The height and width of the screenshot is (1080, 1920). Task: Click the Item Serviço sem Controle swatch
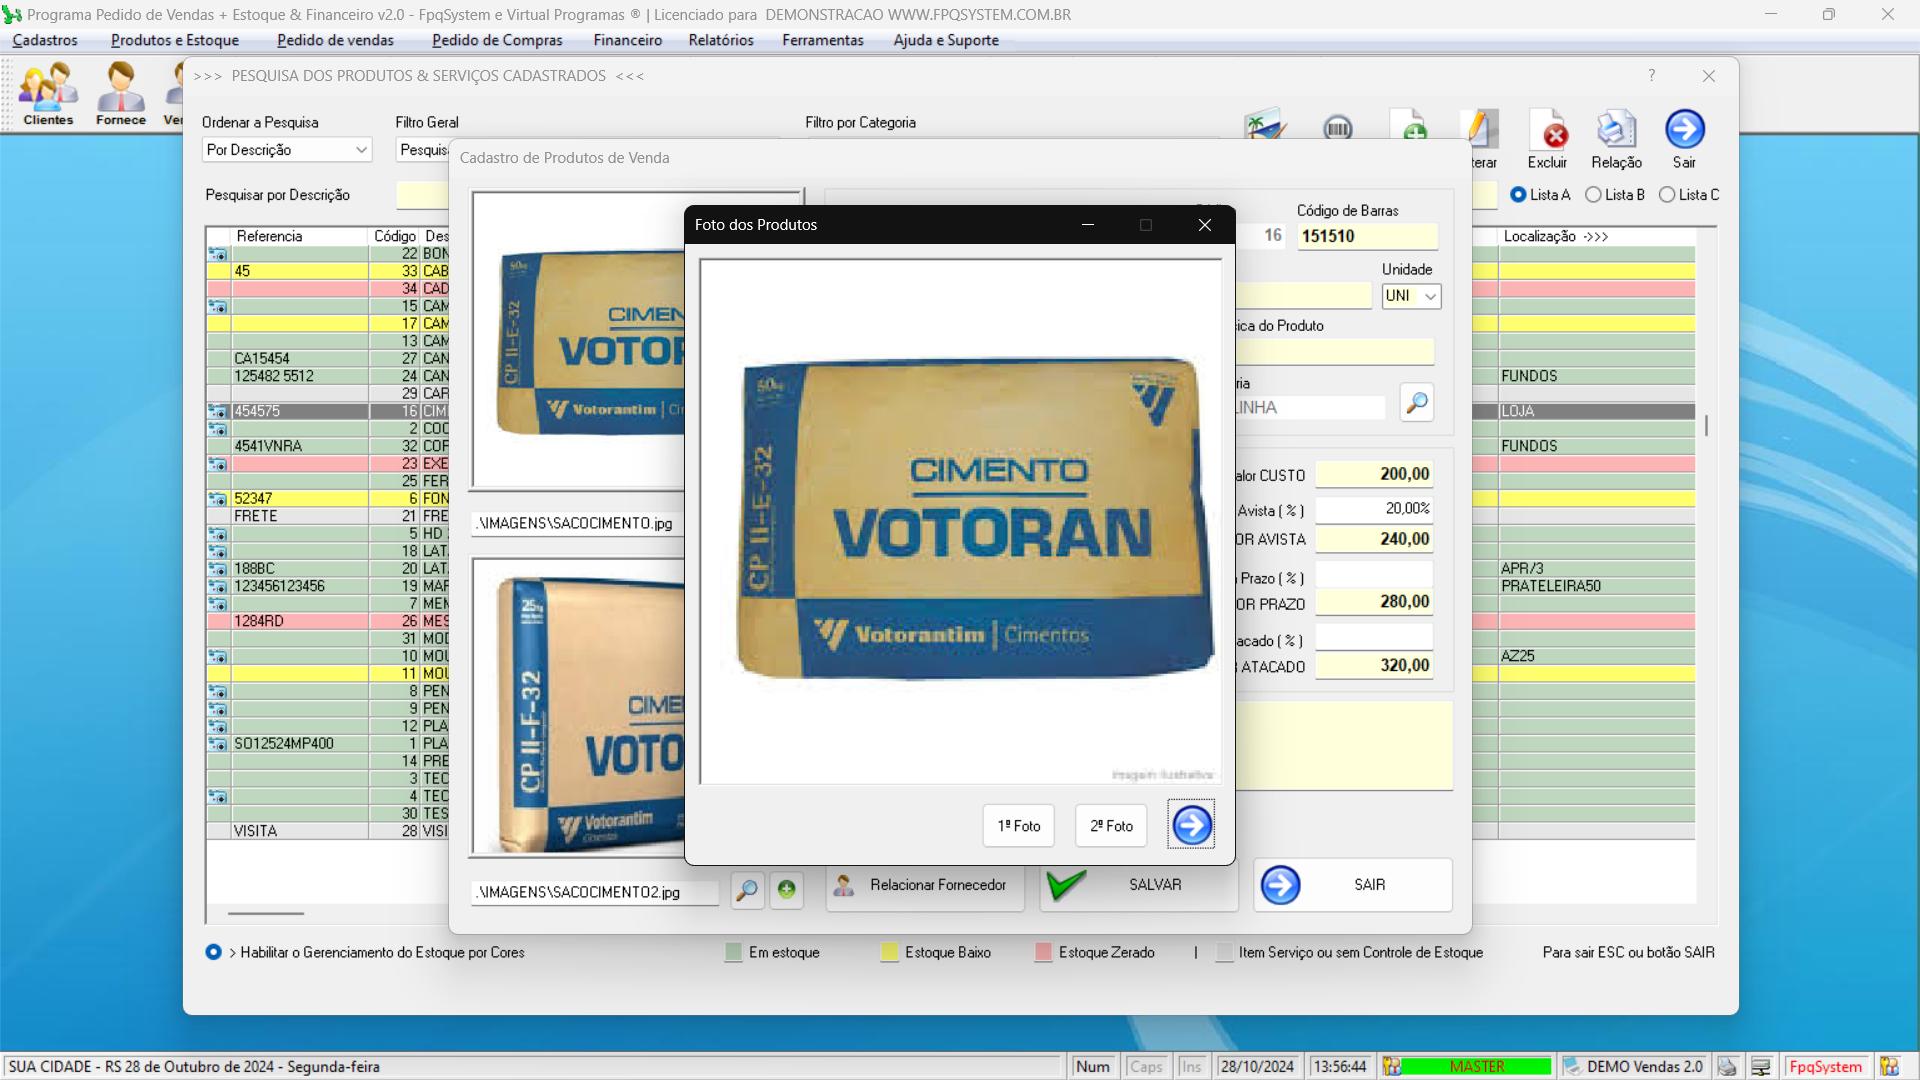[x=1224, y=952]
